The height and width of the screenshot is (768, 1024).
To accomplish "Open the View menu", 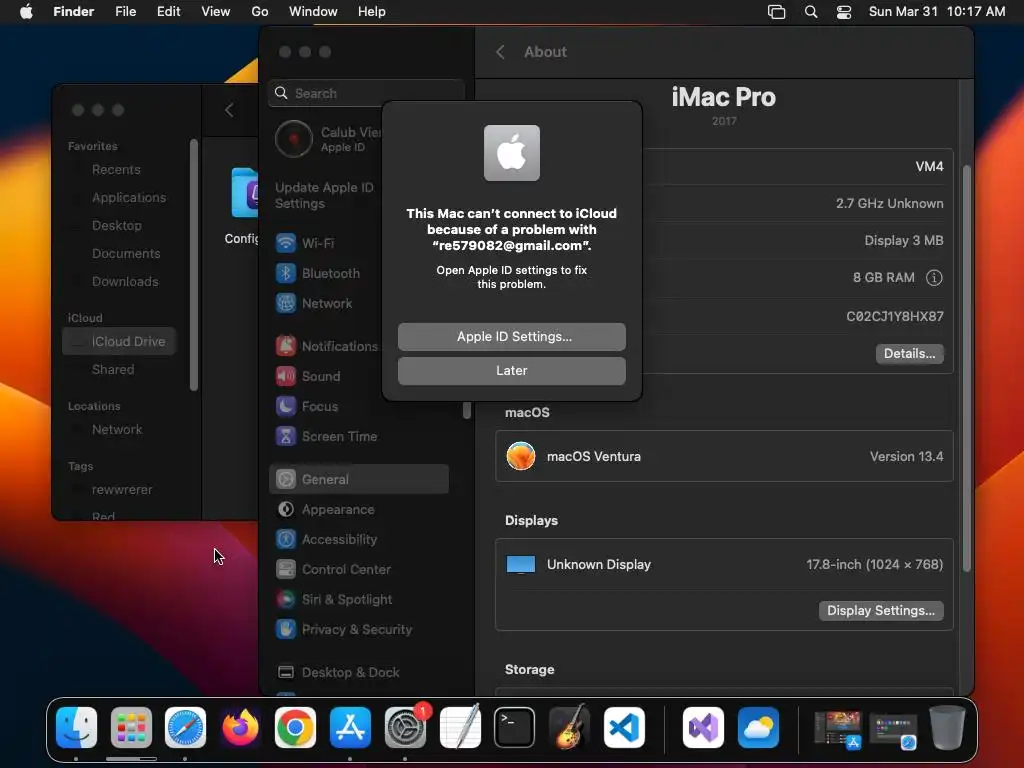I will (216, 12).
